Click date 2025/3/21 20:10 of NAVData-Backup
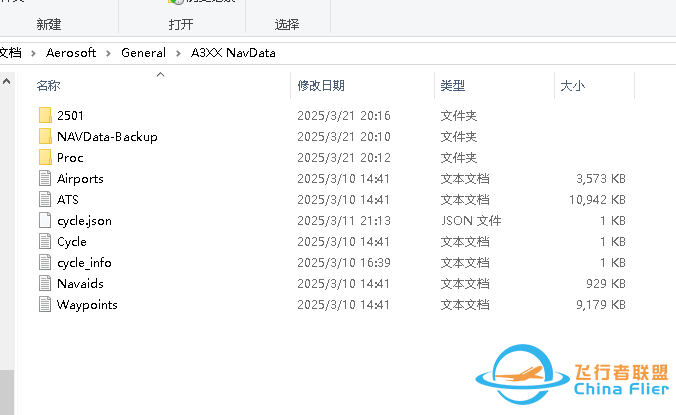This screenshot has height=415, width=676. pos(344,137)
